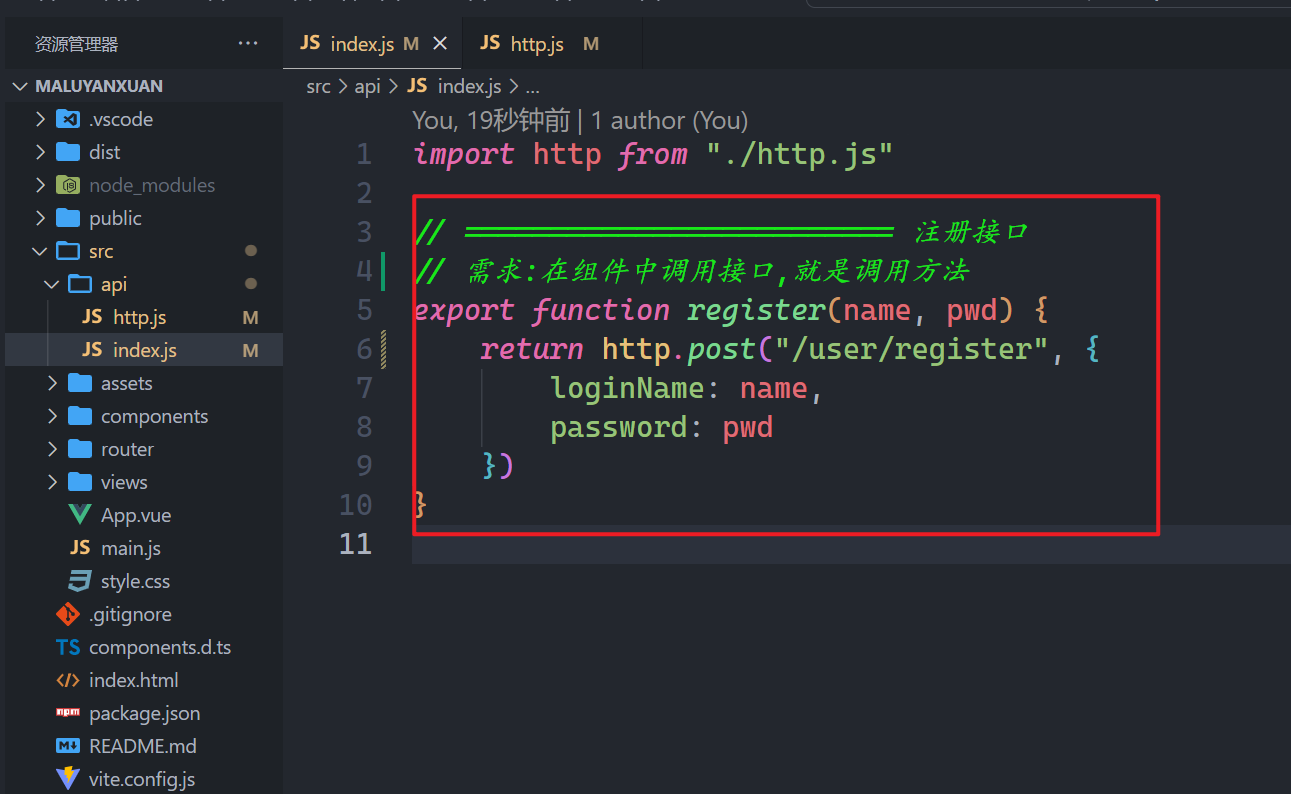Expand the router folder chevron
1291x794 pixels.
click(x=52, y=449)
